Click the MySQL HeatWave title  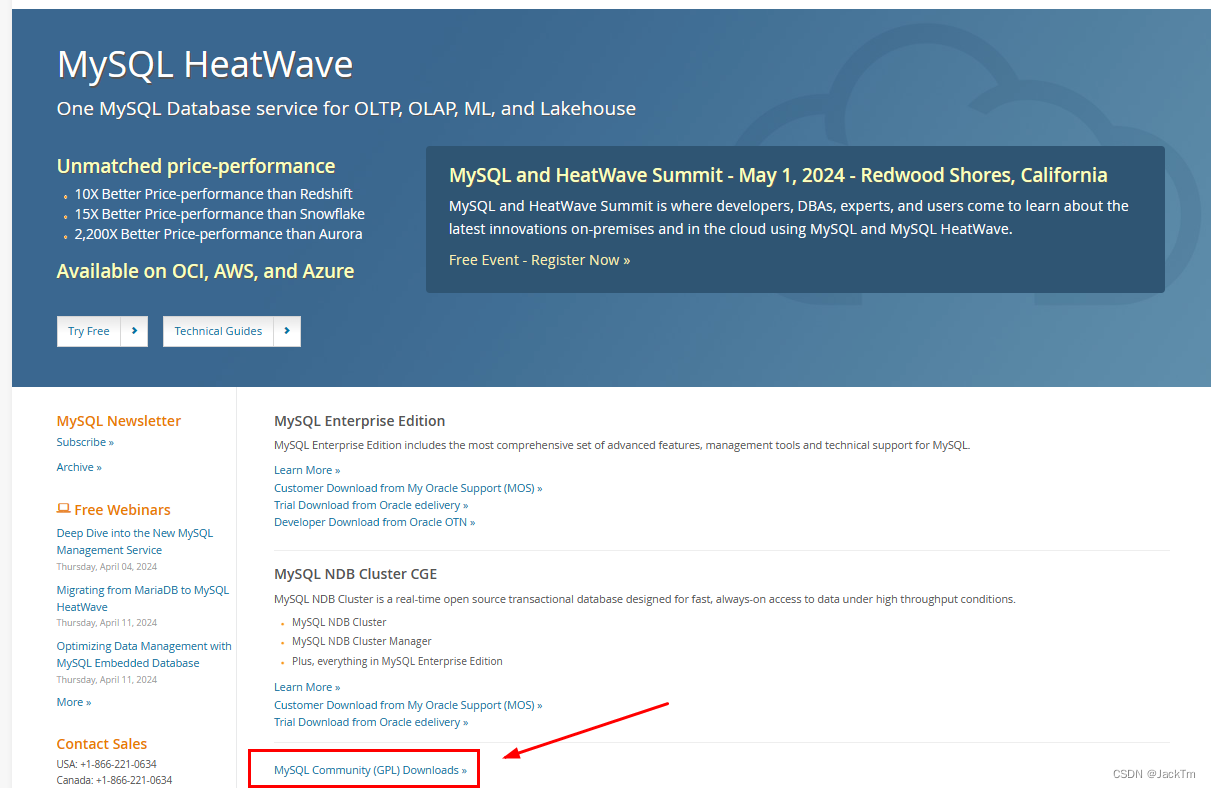pyautogui.click(x=205, y=64)
